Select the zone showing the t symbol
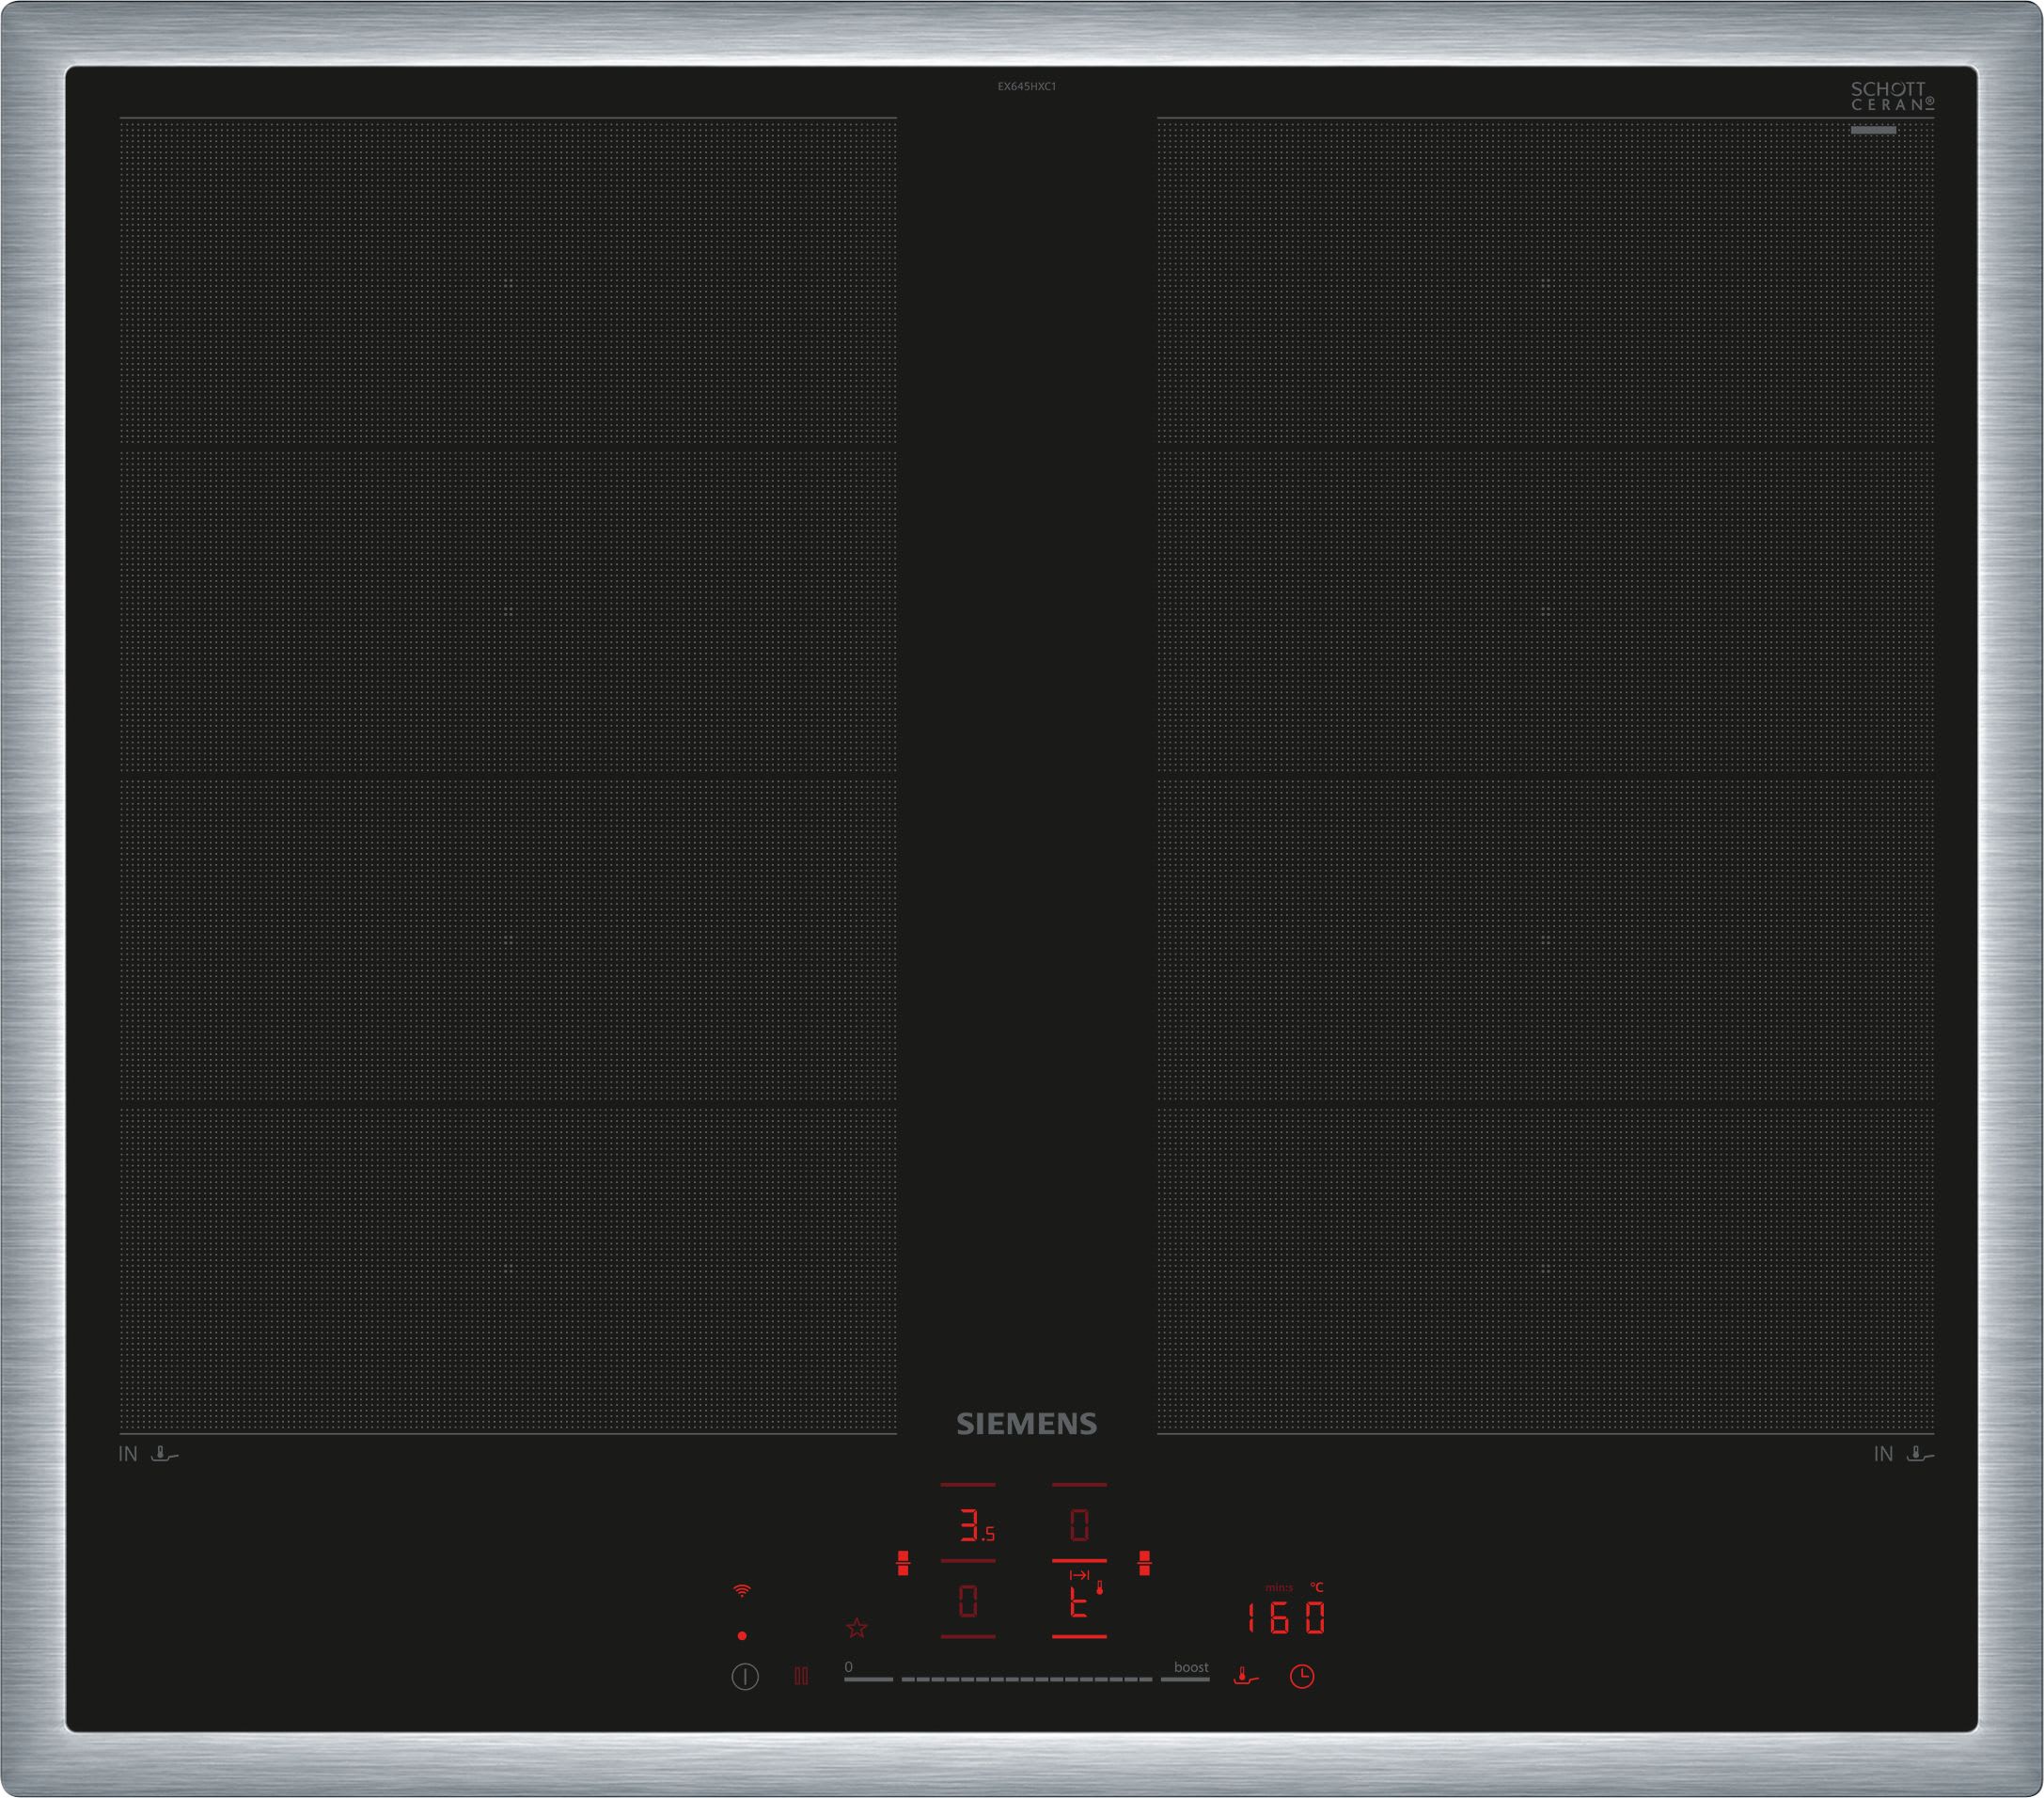This screenshot has width=2044, height=1798. tap(1079, 1601)
